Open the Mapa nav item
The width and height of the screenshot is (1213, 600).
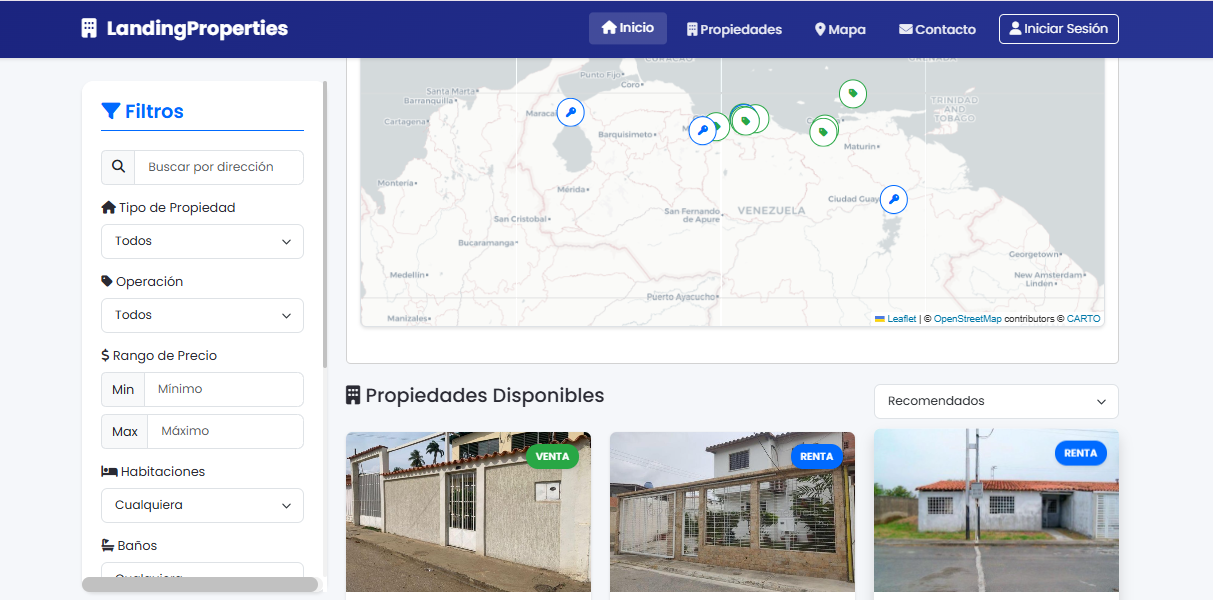click(840, 29)
